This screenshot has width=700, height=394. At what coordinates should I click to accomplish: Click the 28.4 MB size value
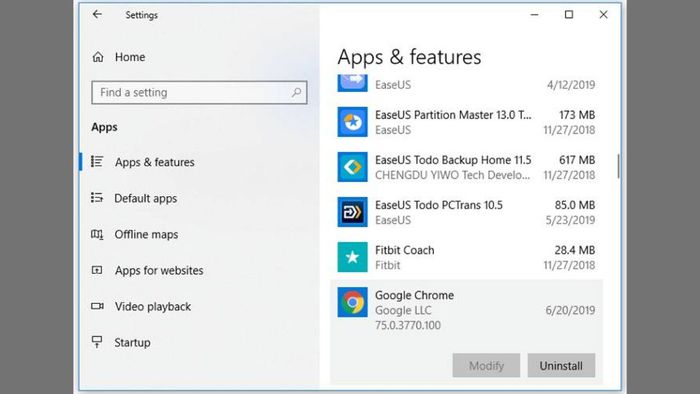[x=575, y=250]
